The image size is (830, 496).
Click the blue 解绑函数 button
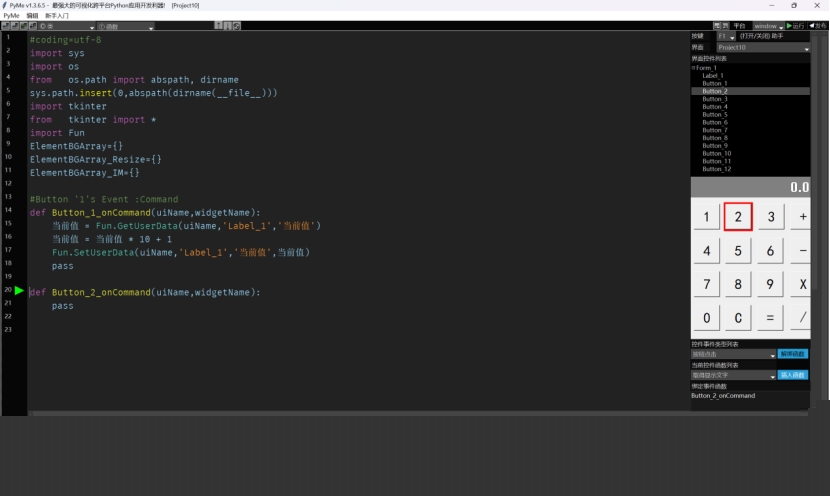pos(793,354)
